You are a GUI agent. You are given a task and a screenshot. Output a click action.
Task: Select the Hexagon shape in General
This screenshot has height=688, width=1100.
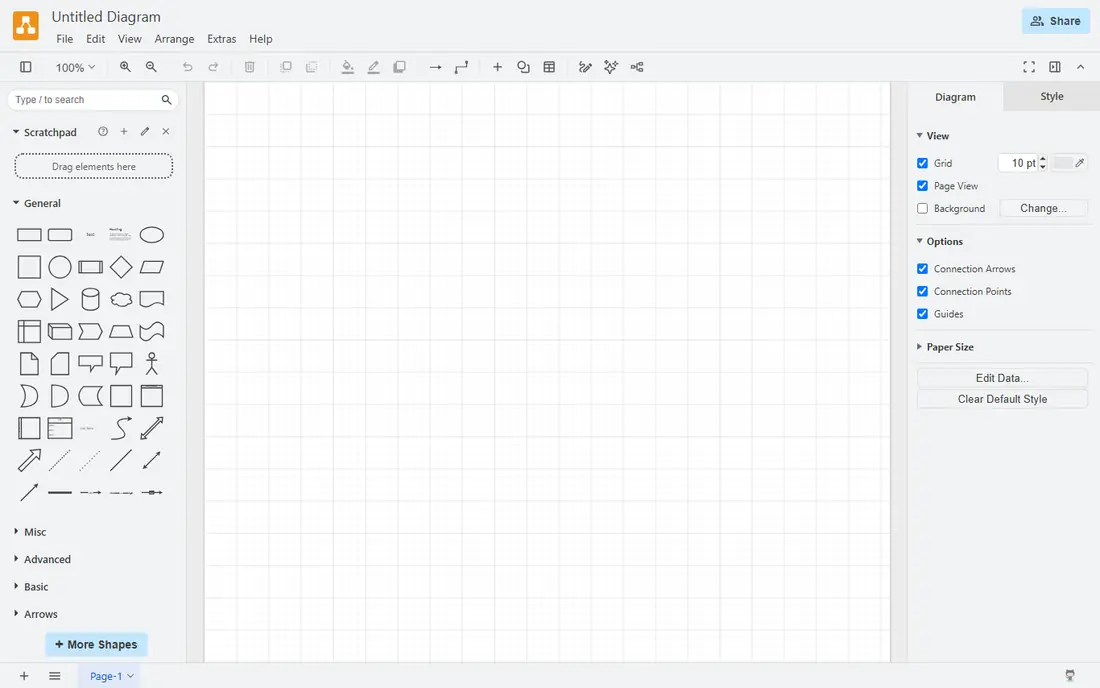tap(29, 299)
